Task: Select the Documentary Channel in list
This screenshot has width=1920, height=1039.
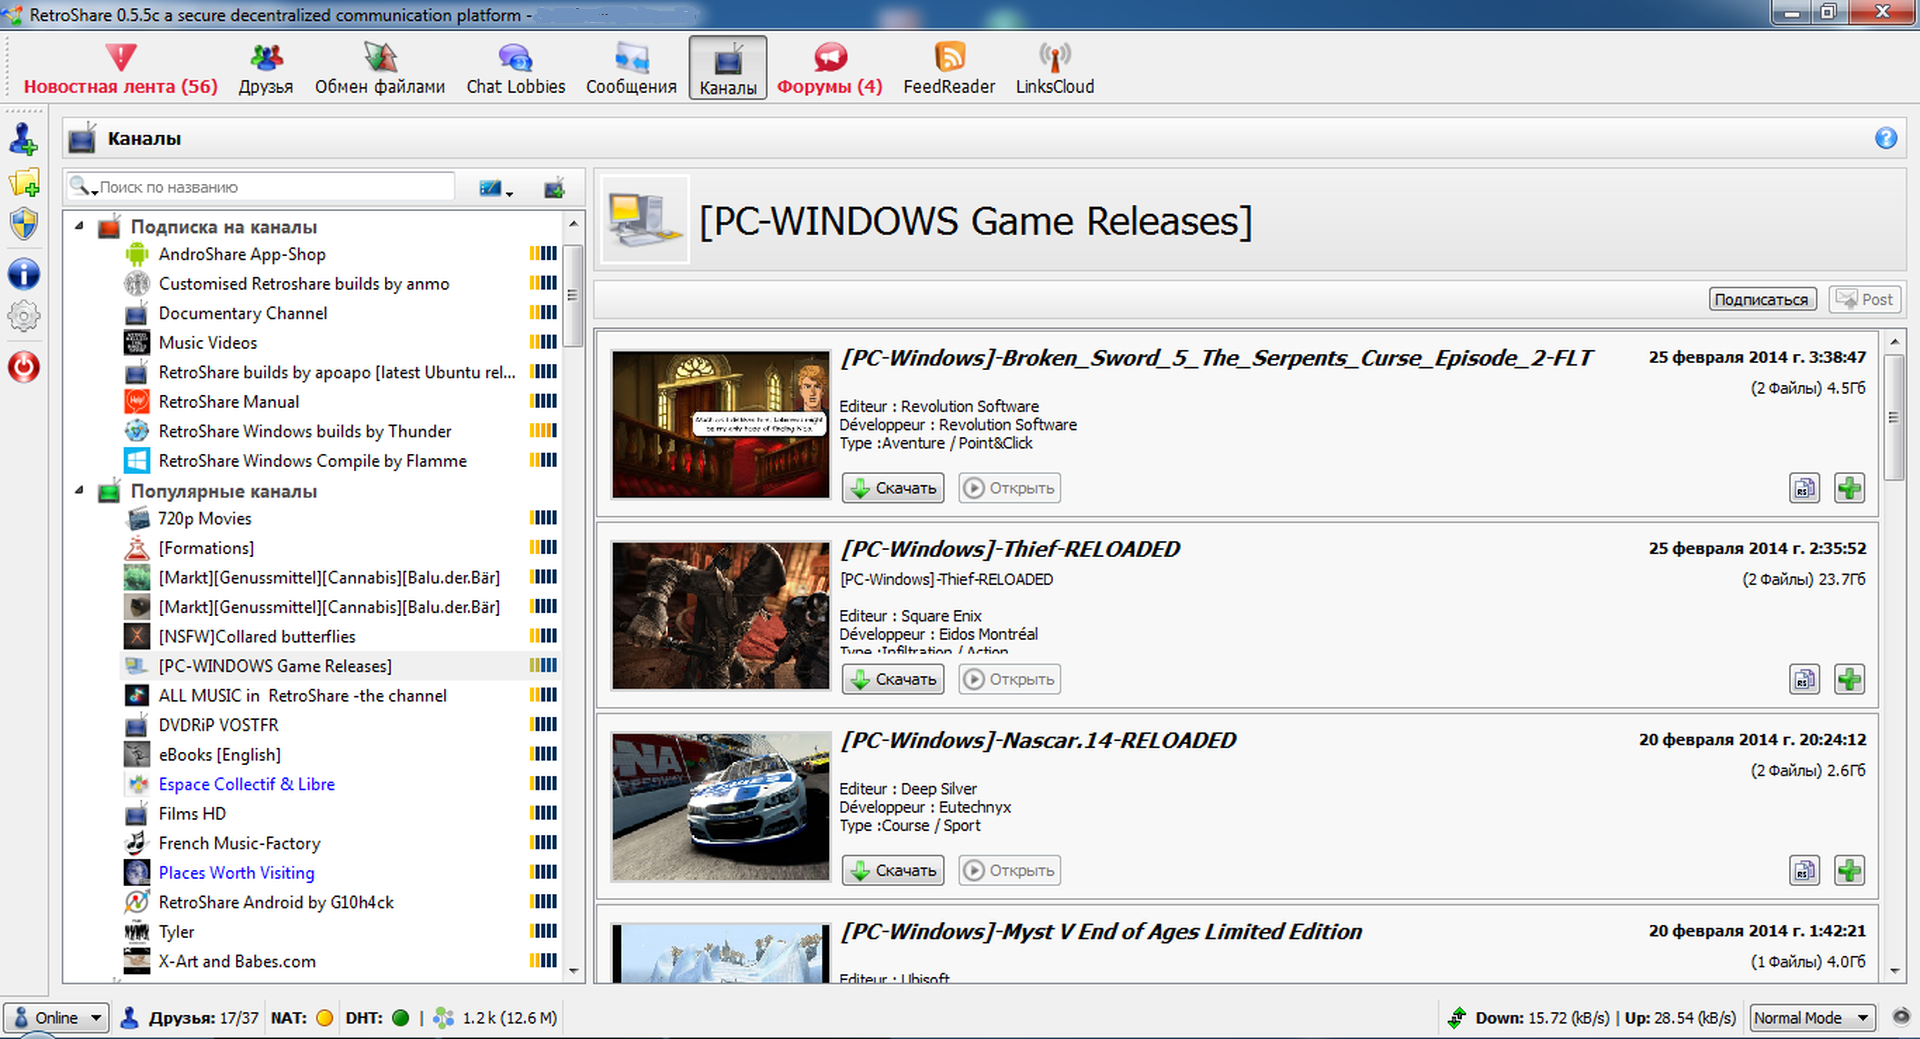Action: click(x=242, y=313)
